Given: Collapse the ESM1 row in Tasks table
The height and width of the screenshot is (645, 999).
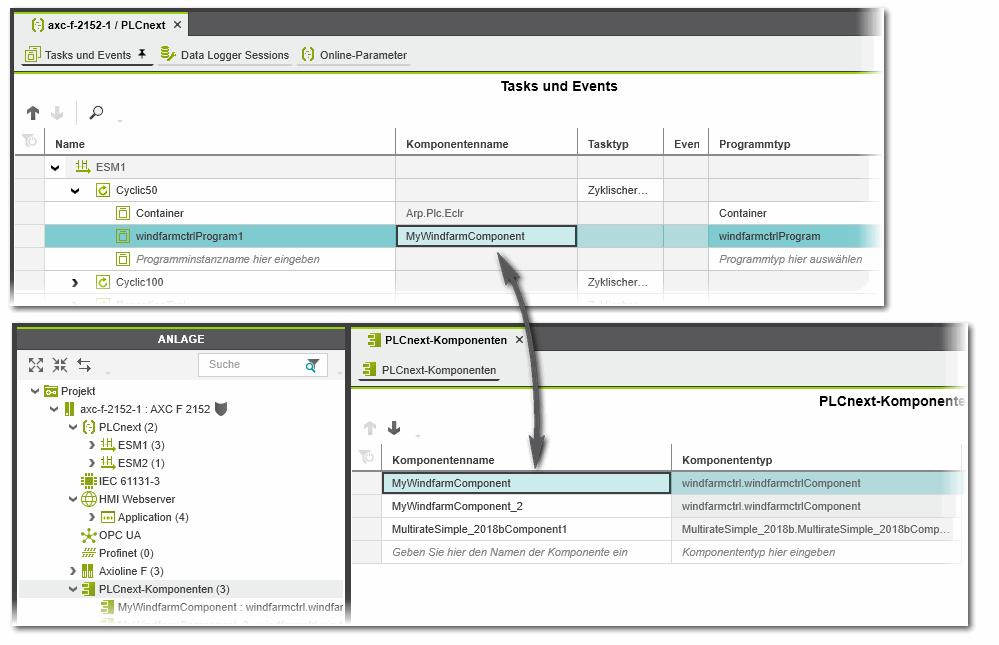Looking at the screenshot, I should pyautogui.click(x=55, y=167).
